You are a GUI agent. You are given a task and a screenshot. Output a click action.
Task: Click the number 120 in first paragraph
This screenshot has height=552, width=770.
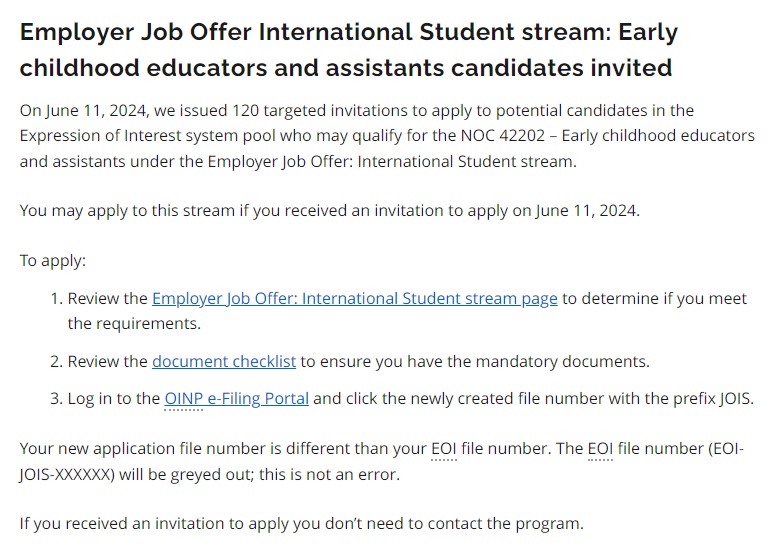tap(245, 110)
